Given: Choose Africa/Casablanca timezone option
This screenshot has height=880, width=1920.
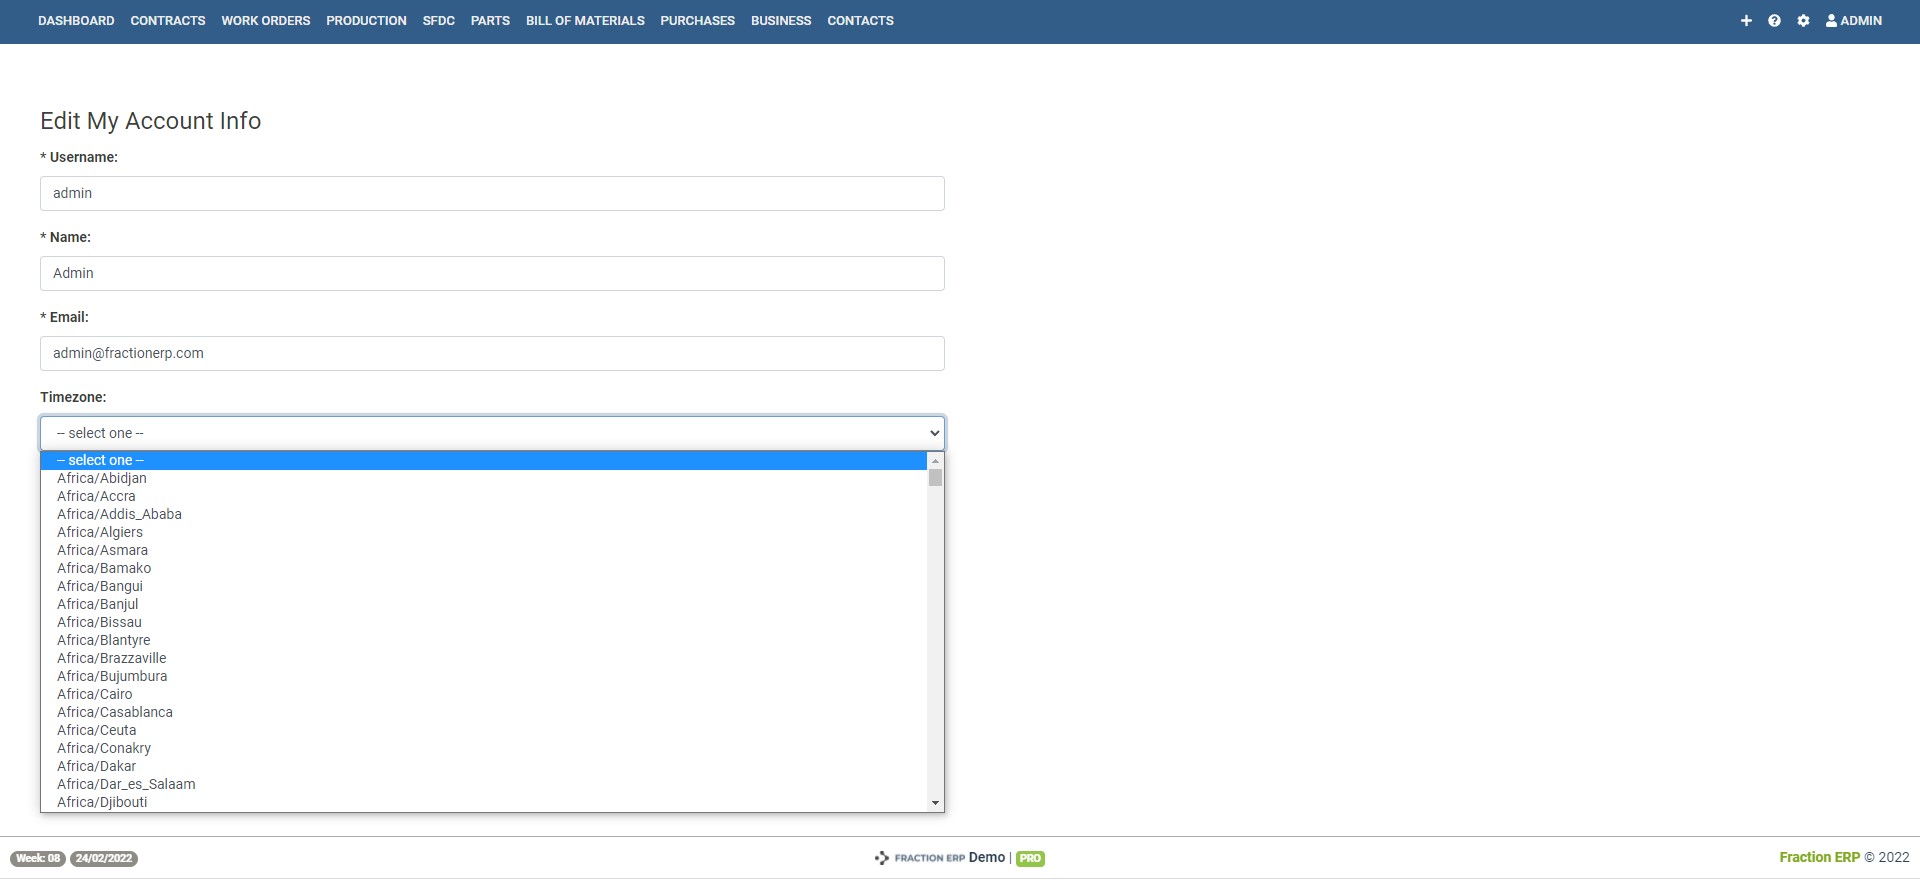Looking at the screenshot, I should click(115, 712).
